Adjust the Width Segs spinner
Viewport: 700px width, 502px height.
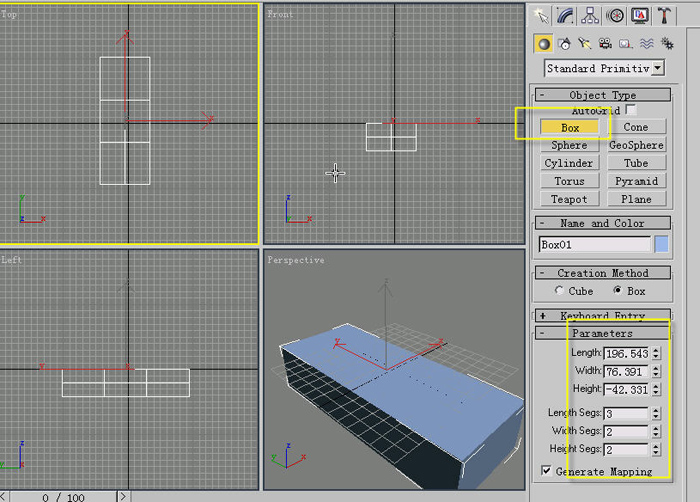[x=655, y=431]
